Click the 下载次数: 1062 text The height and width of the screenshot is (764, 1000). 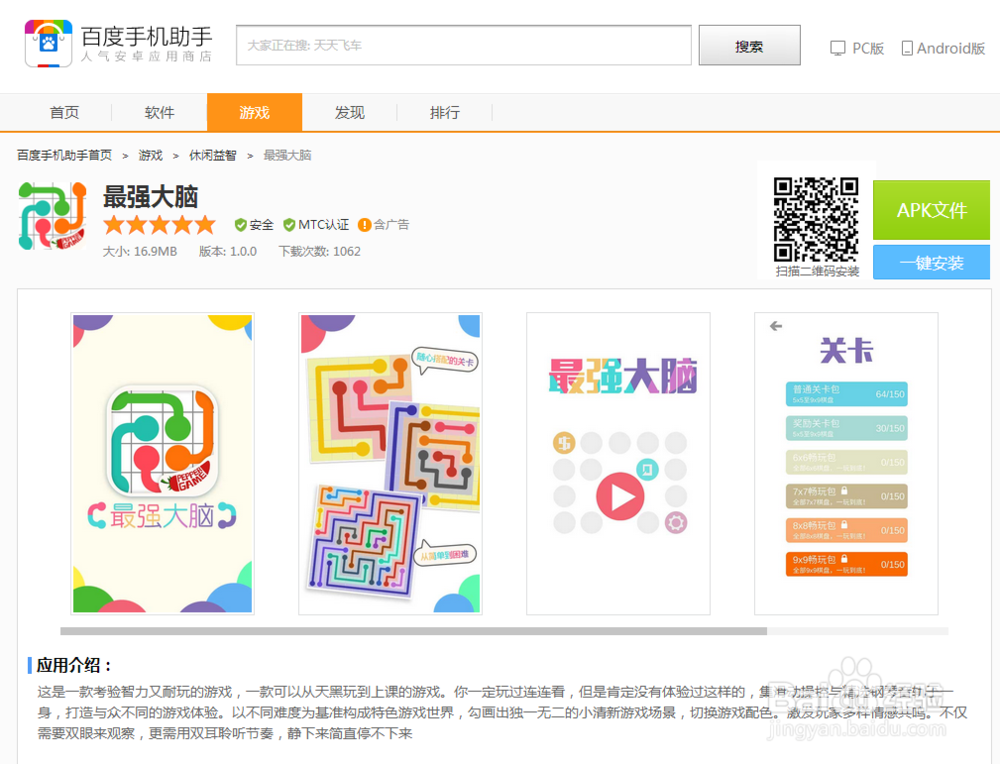tap(320, 251)
